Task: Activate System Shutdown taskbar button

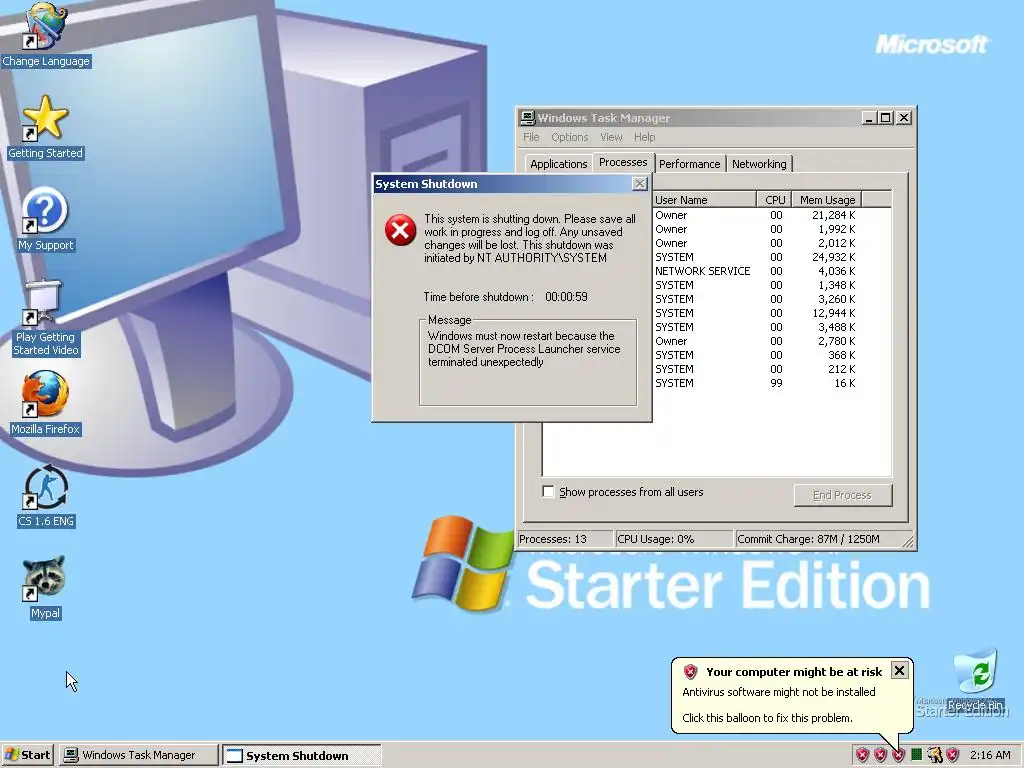Action: (301, 755)
